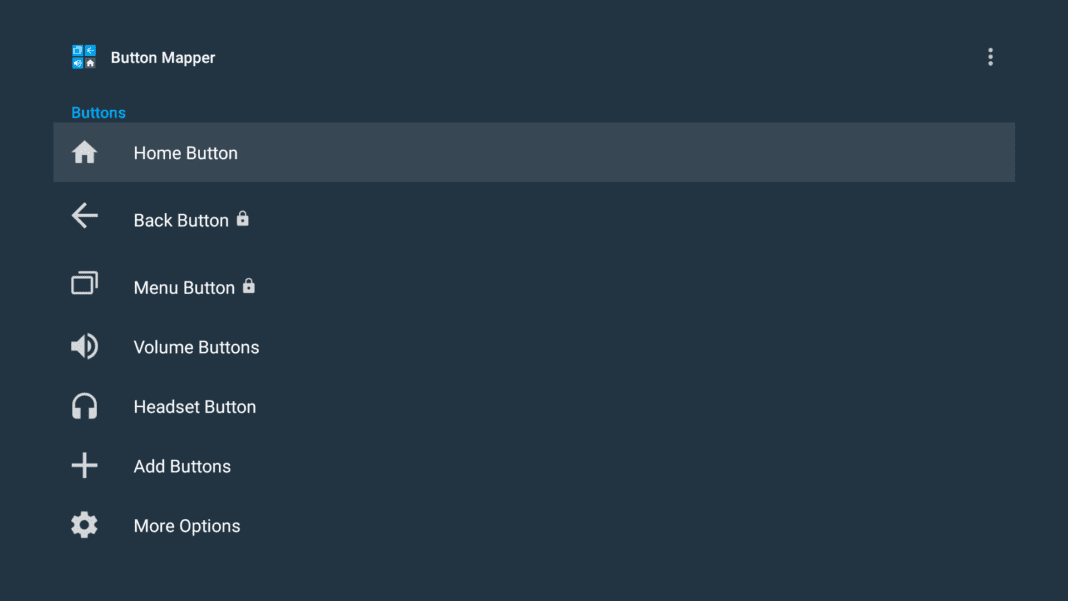Click the headphones icon

tap(85, 406)
